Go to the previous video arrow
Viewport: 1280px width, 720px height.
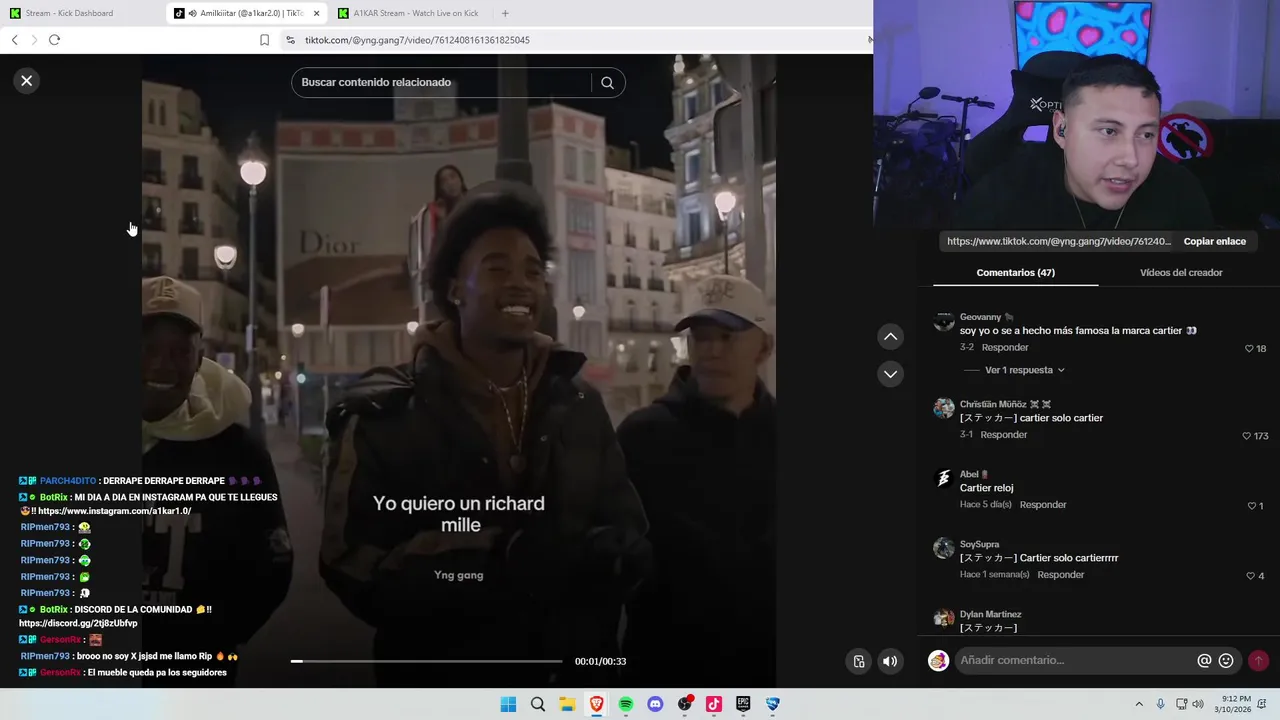pos(890,337)
